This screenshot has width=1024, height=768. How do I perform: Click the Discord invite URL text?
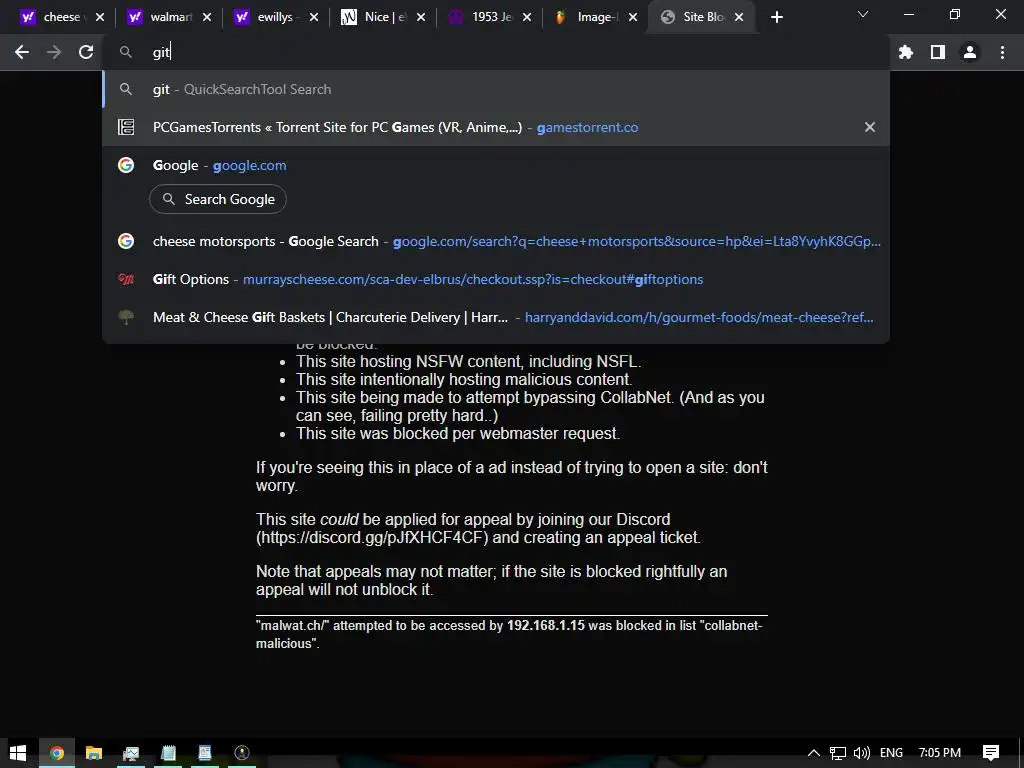(x=372, y=537)
